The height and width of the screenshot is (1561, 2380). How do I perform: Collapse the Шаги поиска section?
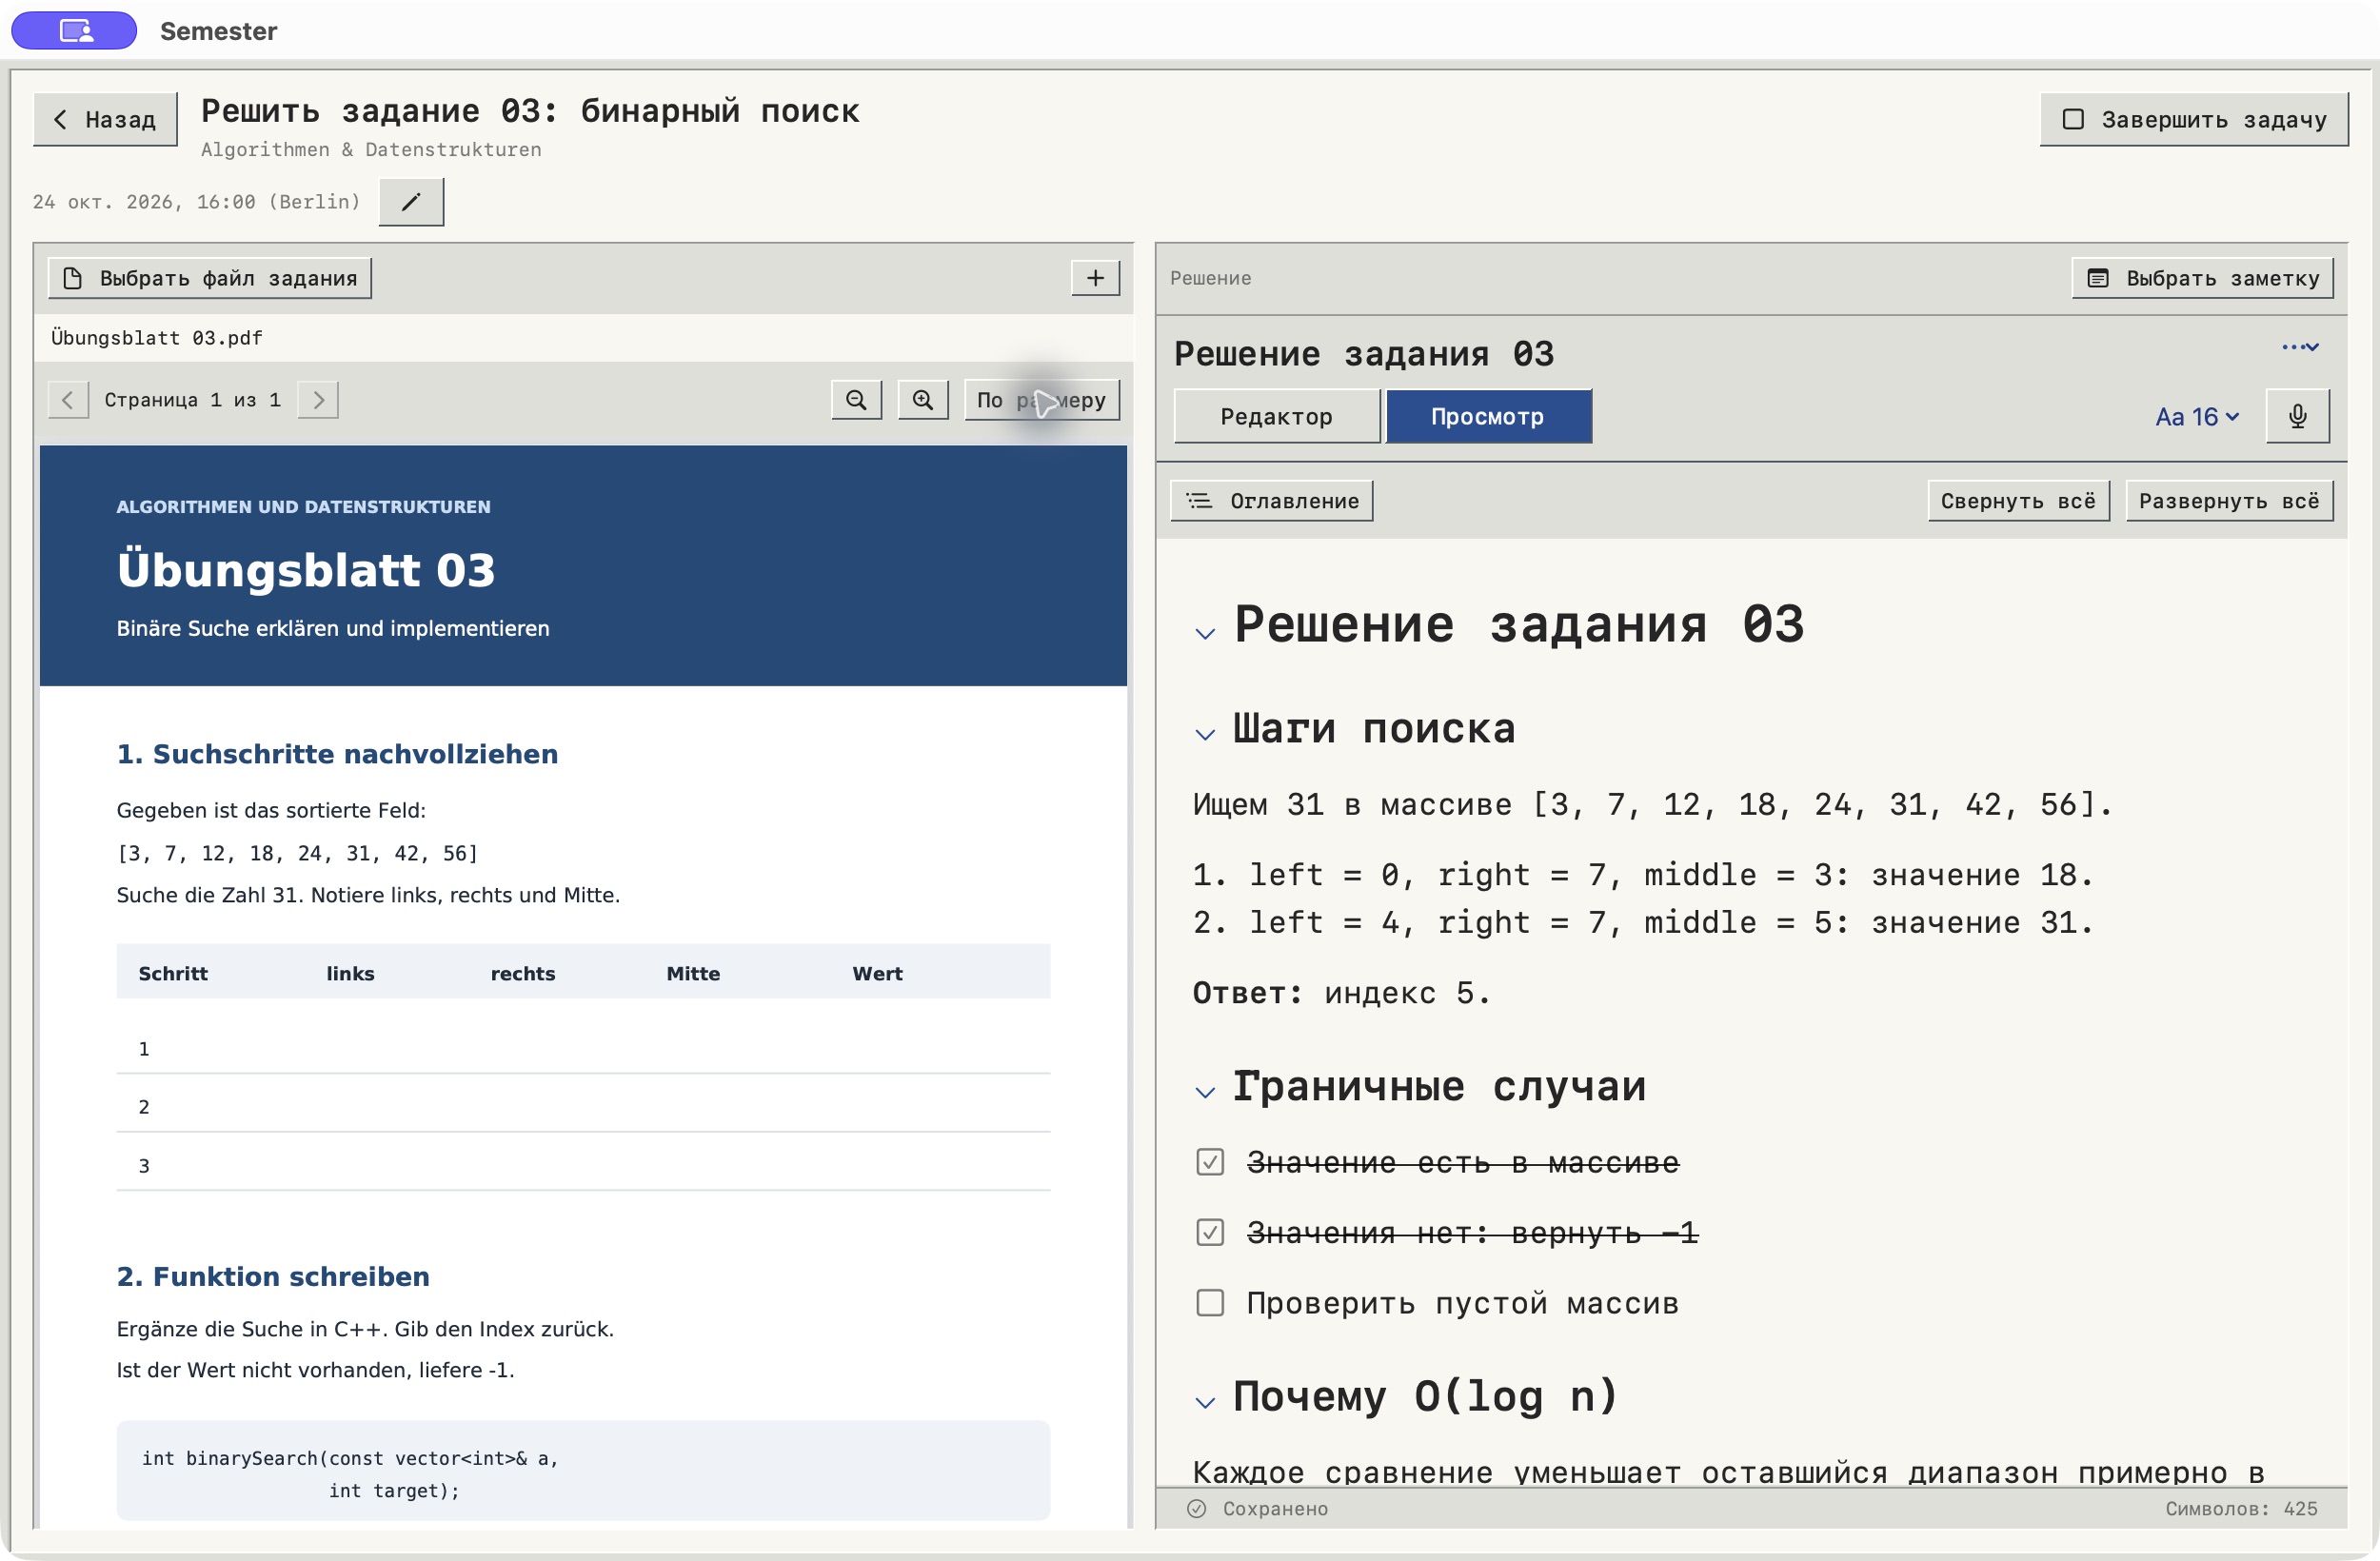point(1205,734)
